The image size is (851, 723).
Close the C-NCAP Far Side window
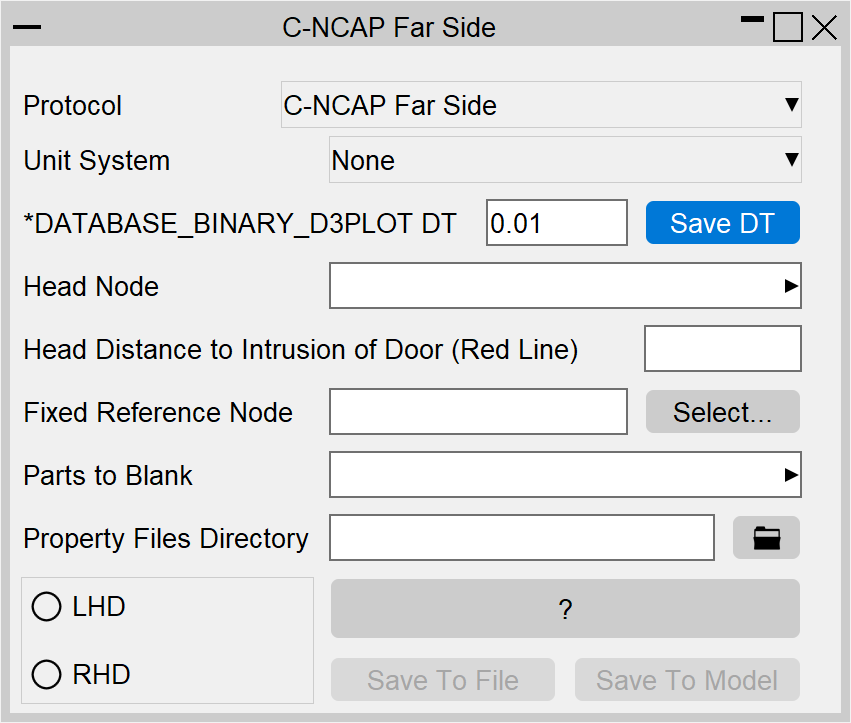pos(824,28)
